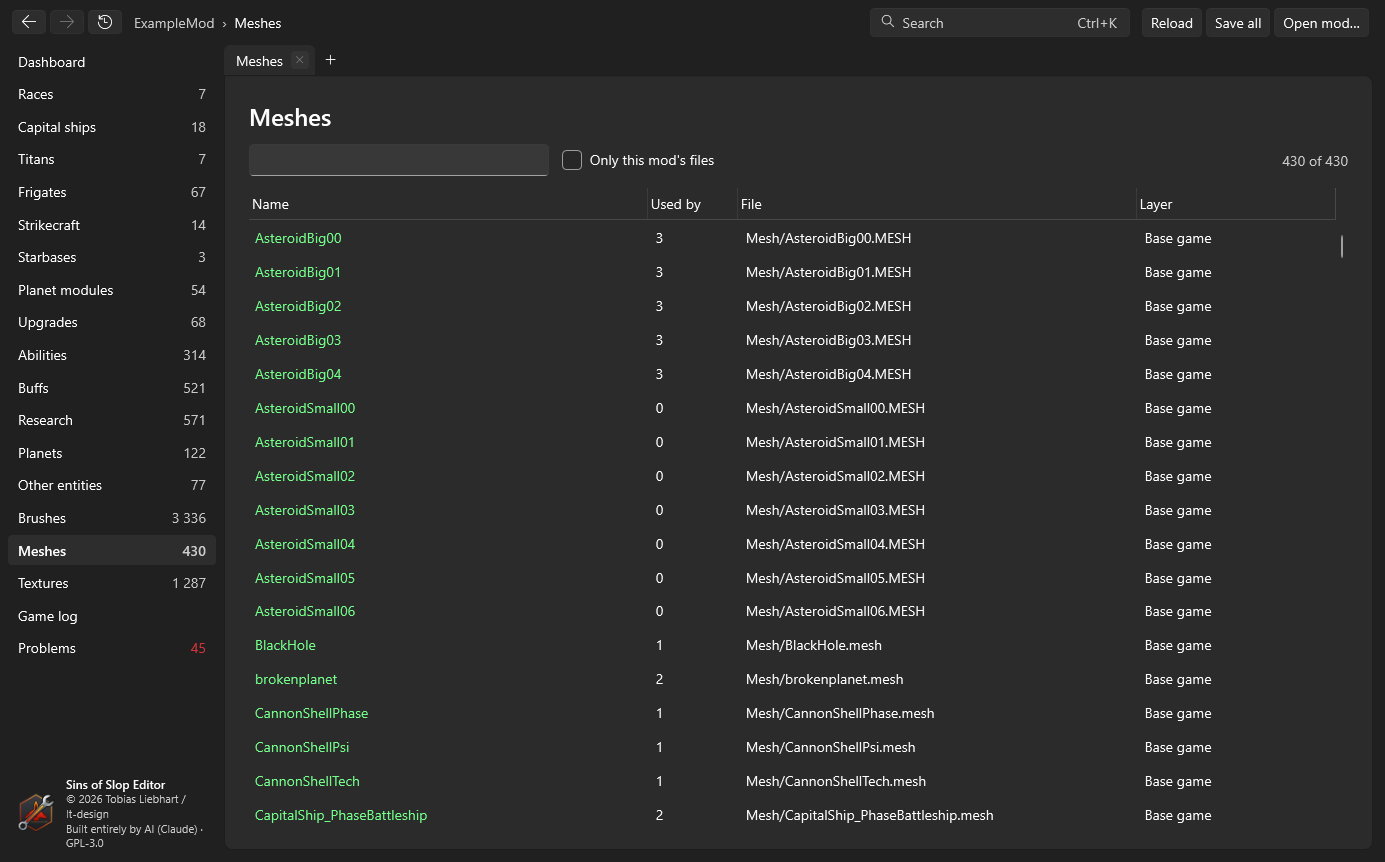Close the Meshes tab
This screenshot has height=862, width=1385.
pyautogui.click(x=299, y=60)
